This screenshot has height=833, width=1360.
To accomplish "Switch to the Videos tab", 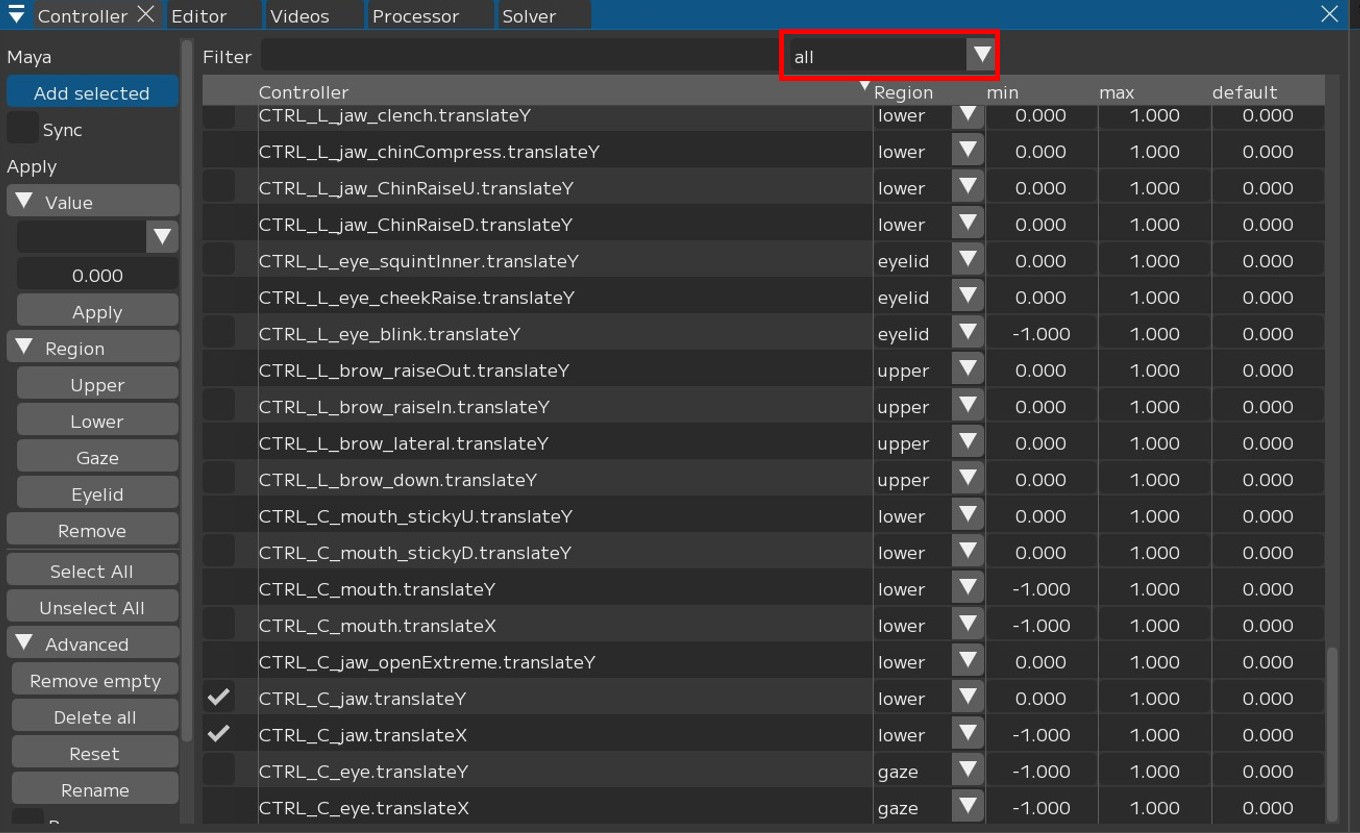I will tap(299, 16).
